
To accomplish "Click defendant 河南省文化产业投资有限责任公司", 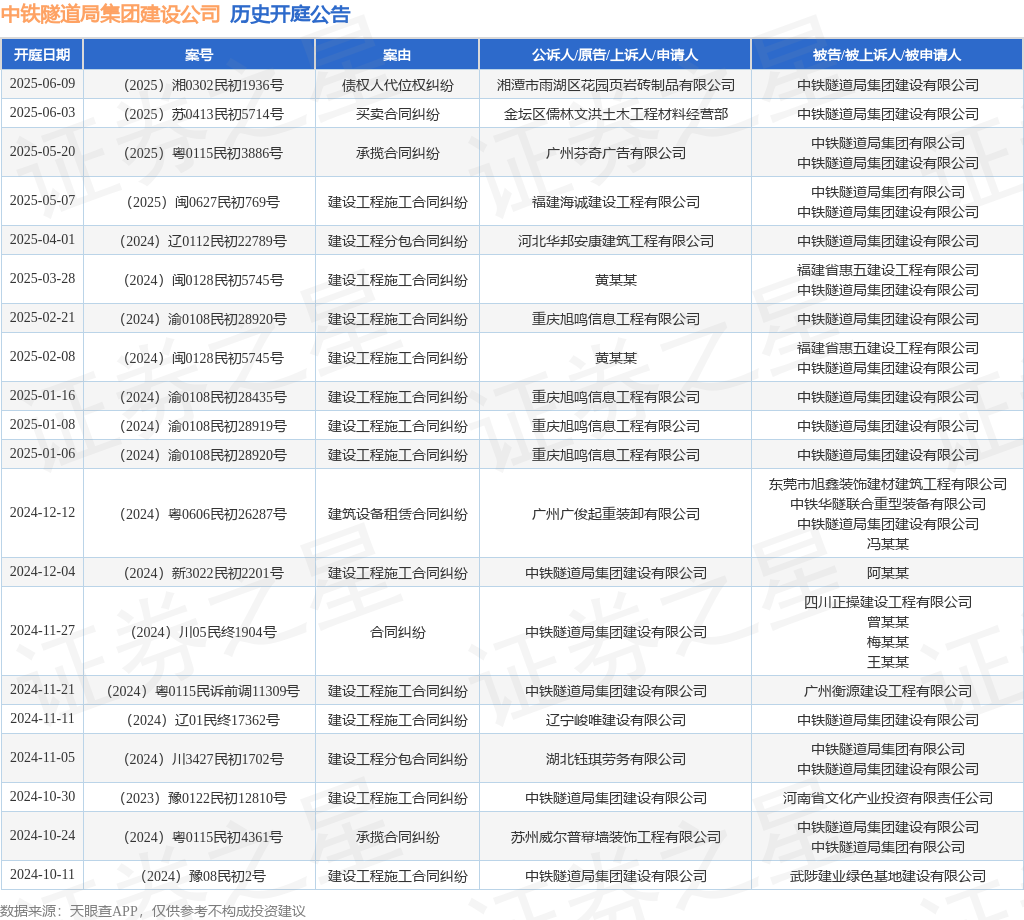I will [888, 799].
